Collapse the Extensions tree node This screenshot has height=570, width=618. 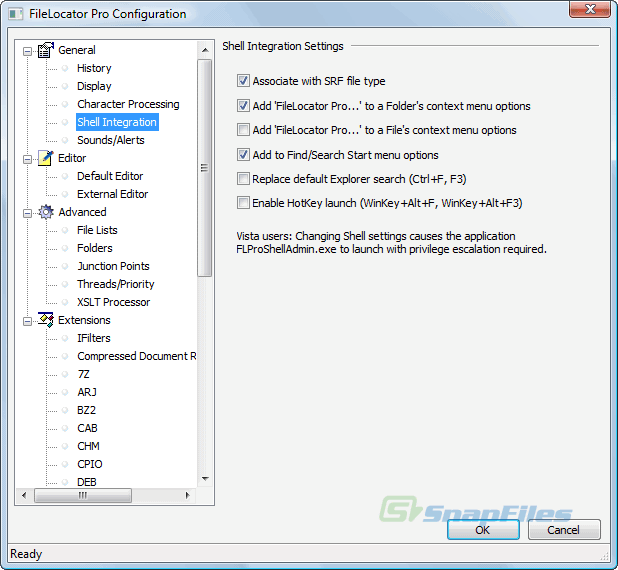coord(27,321)
